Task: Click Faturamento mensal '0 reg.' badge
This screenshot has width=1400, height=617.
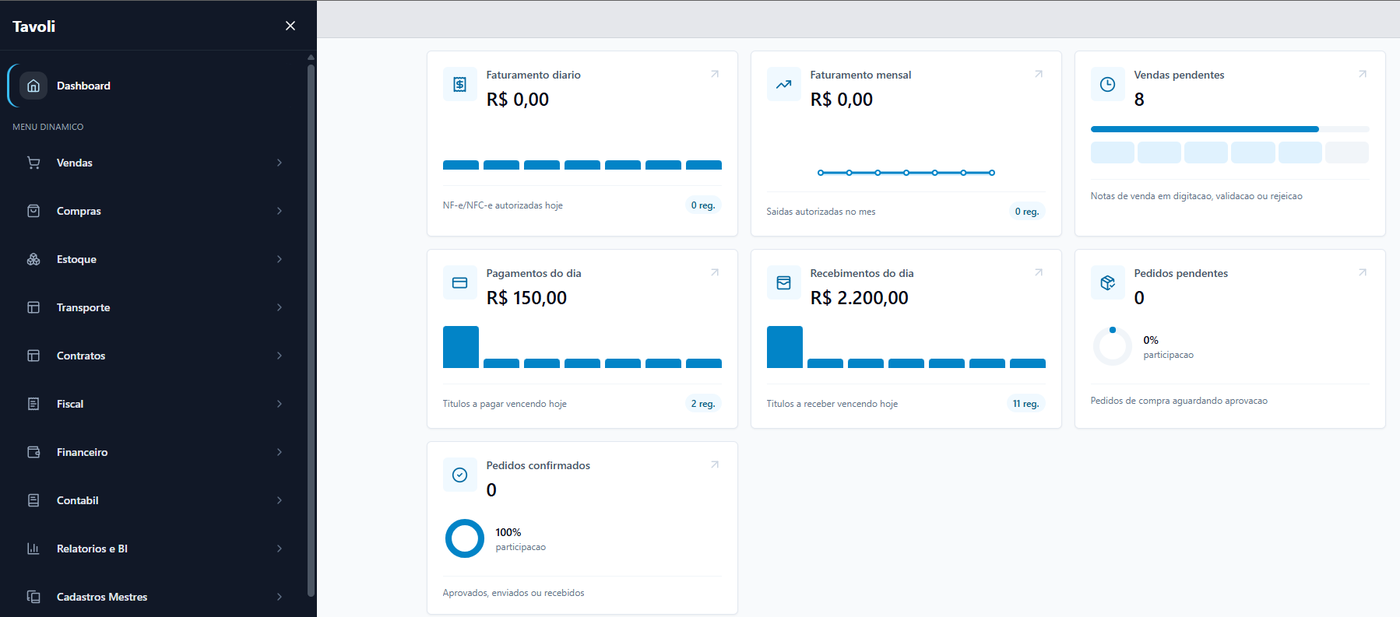Action: [x=1027, y=211]
